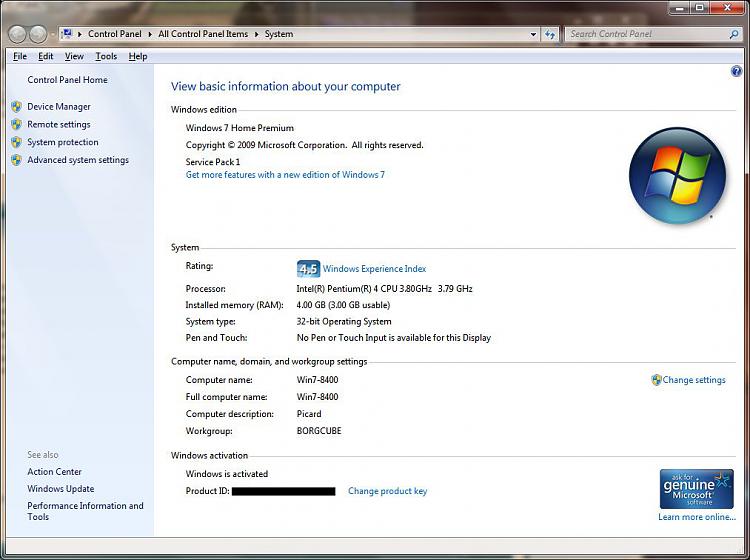Minimize the System window
Screen dimensions: 750x560
pyautogui.click(x=679, y=8)
